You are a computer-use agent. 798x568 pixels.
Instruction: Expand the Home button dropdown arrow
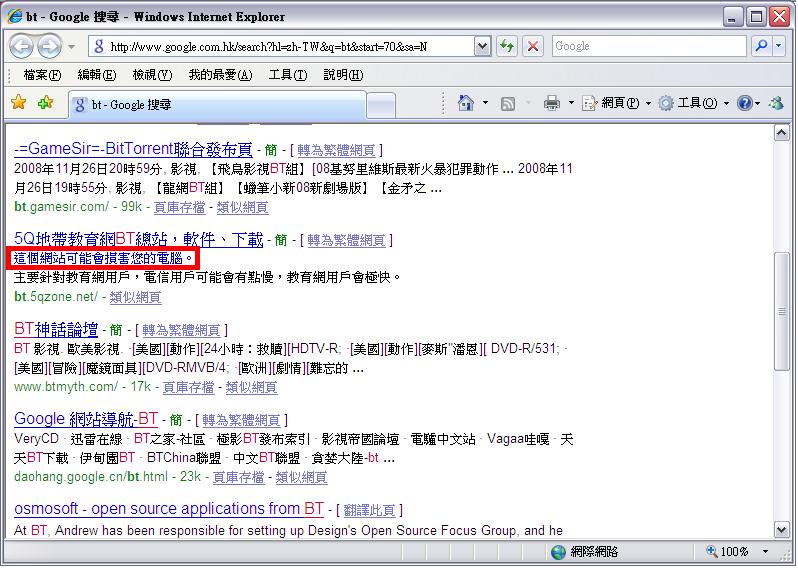[485, 103]
